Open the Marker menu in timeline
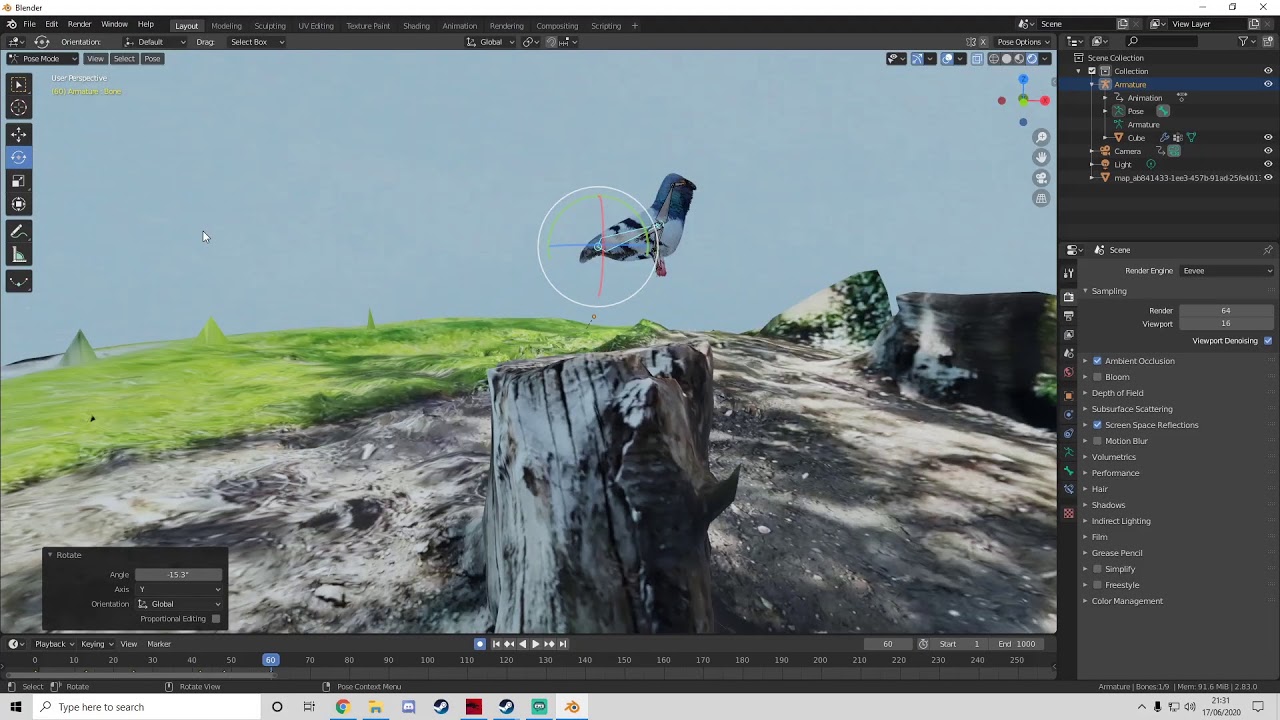1280x720 pixels. (159, 644)
